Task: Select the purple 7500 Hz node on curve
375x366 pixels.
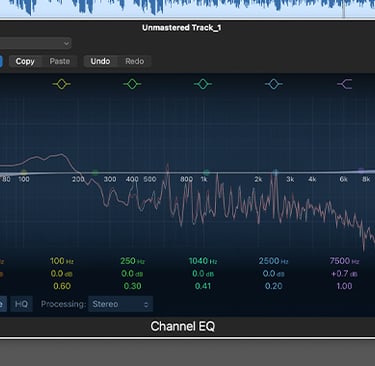Action: 361,171
